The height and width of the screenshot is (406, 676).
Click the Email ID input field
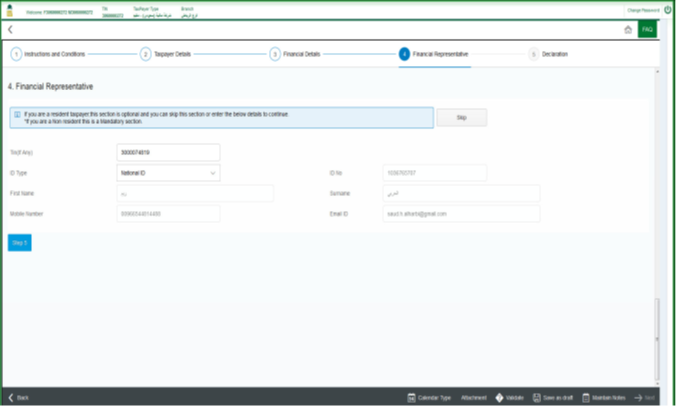coord(458,214)
